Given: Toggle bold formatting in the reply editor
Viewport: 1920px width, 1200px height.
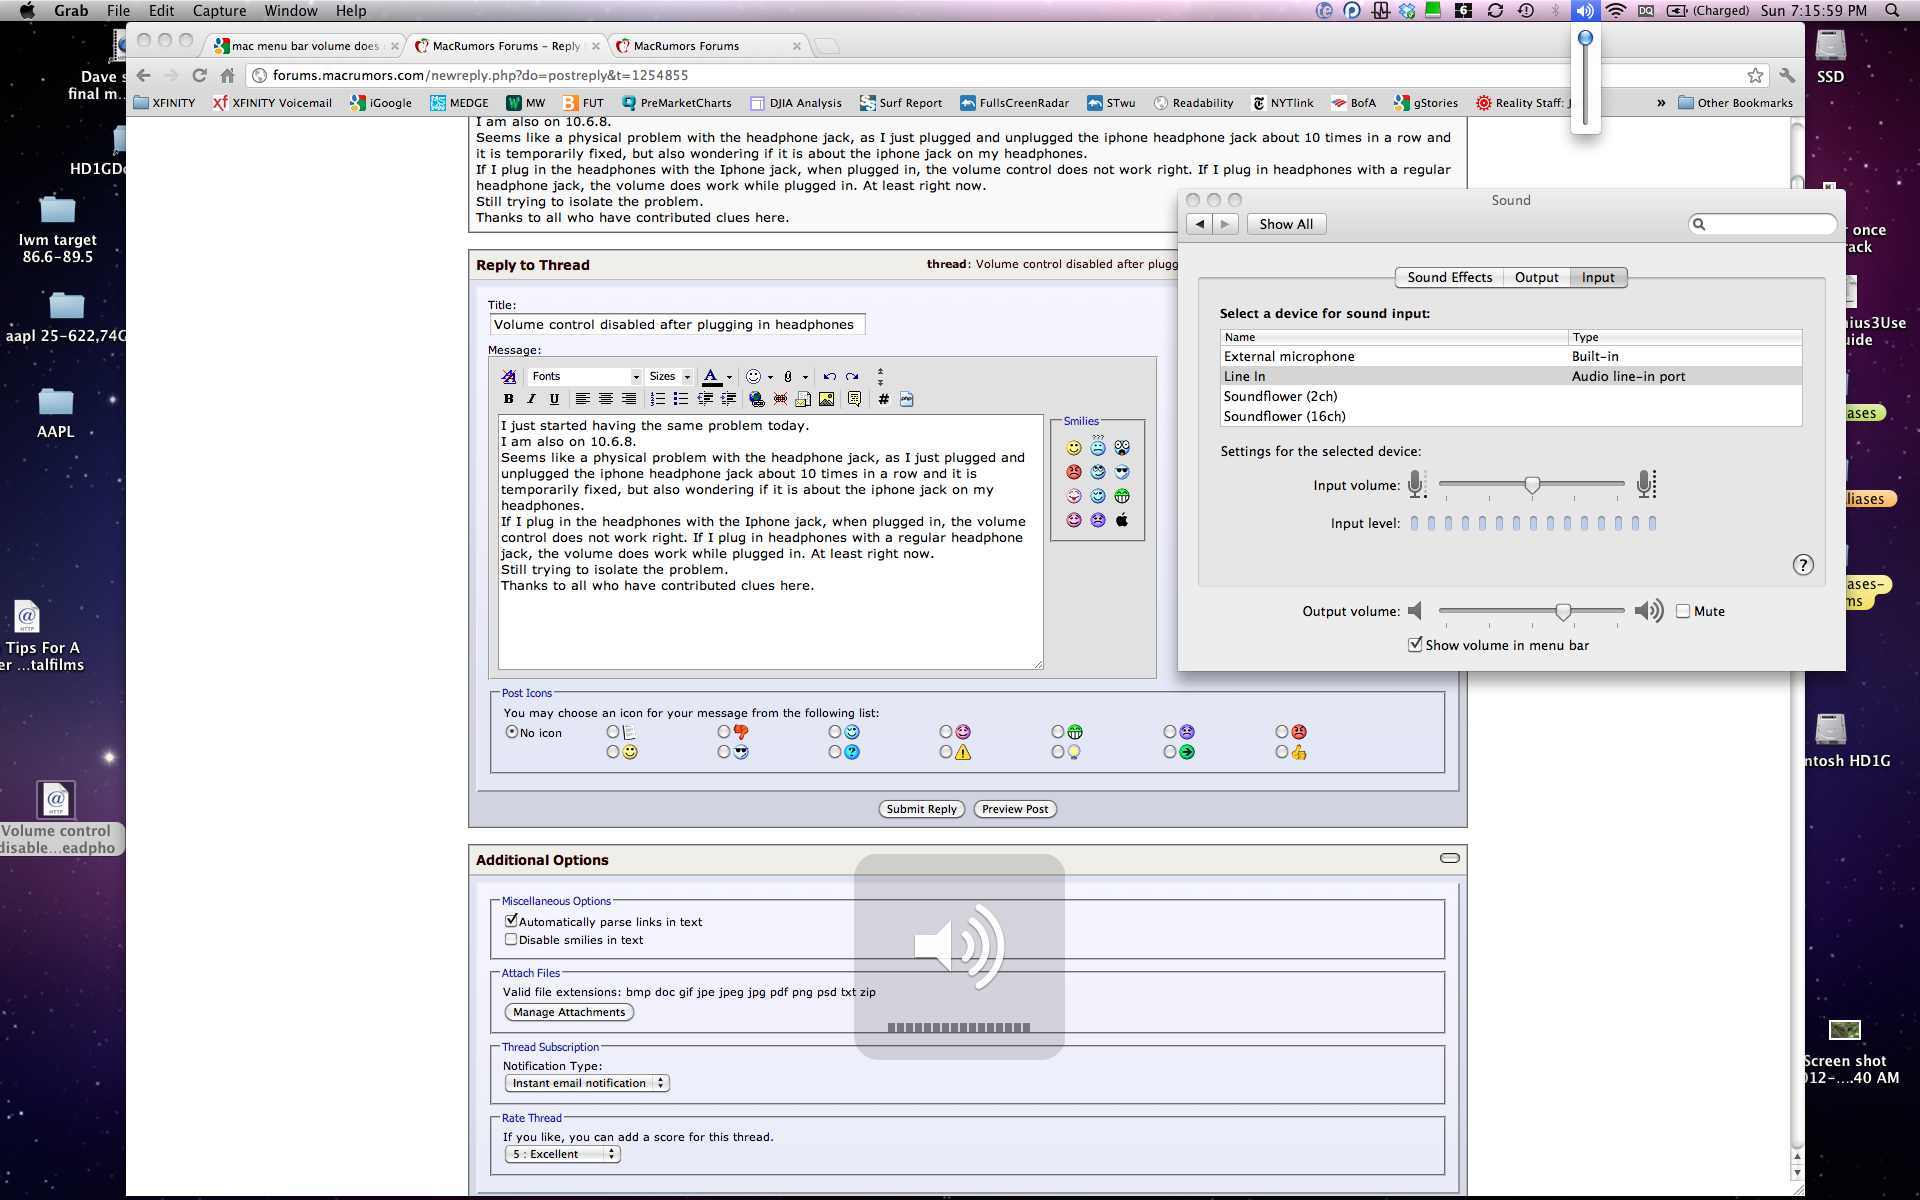Looking at the screenshot, I should [x=508, y=399].
